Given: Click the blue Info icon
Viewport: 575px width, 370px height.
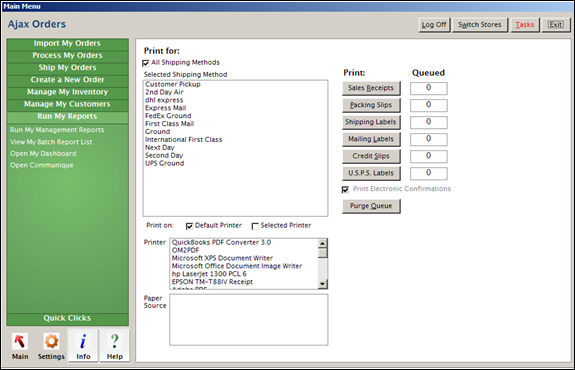Looking at the screenshot, I should tap(83, 341).
